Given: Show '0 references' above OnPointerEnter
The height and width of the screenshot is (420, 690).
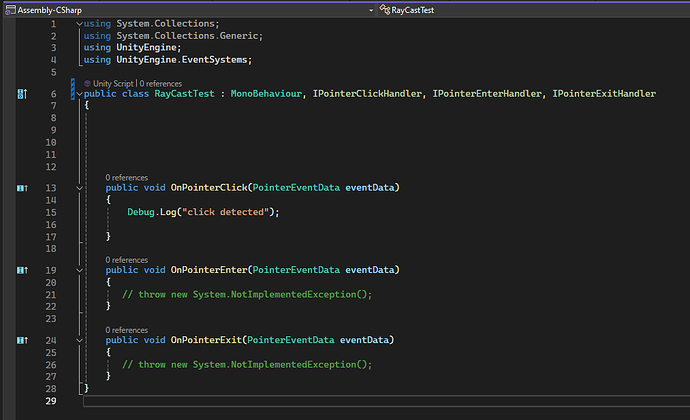Looking at the screenshot, I should [x=127, y=259].
